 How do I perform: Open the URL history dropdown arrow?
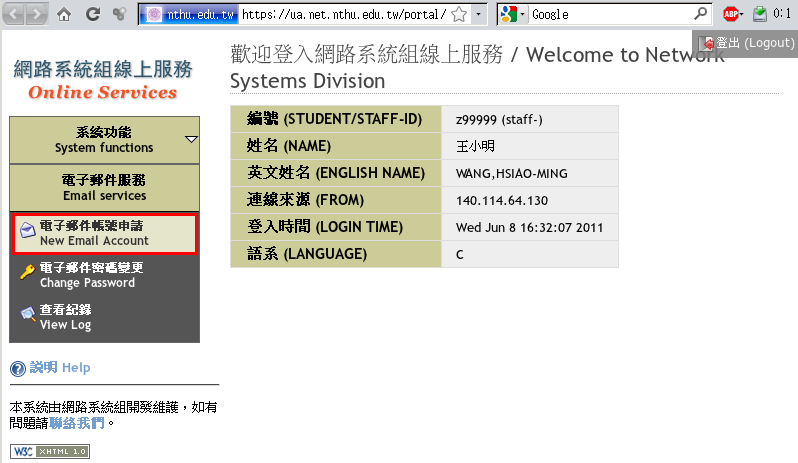coord(477,14)
